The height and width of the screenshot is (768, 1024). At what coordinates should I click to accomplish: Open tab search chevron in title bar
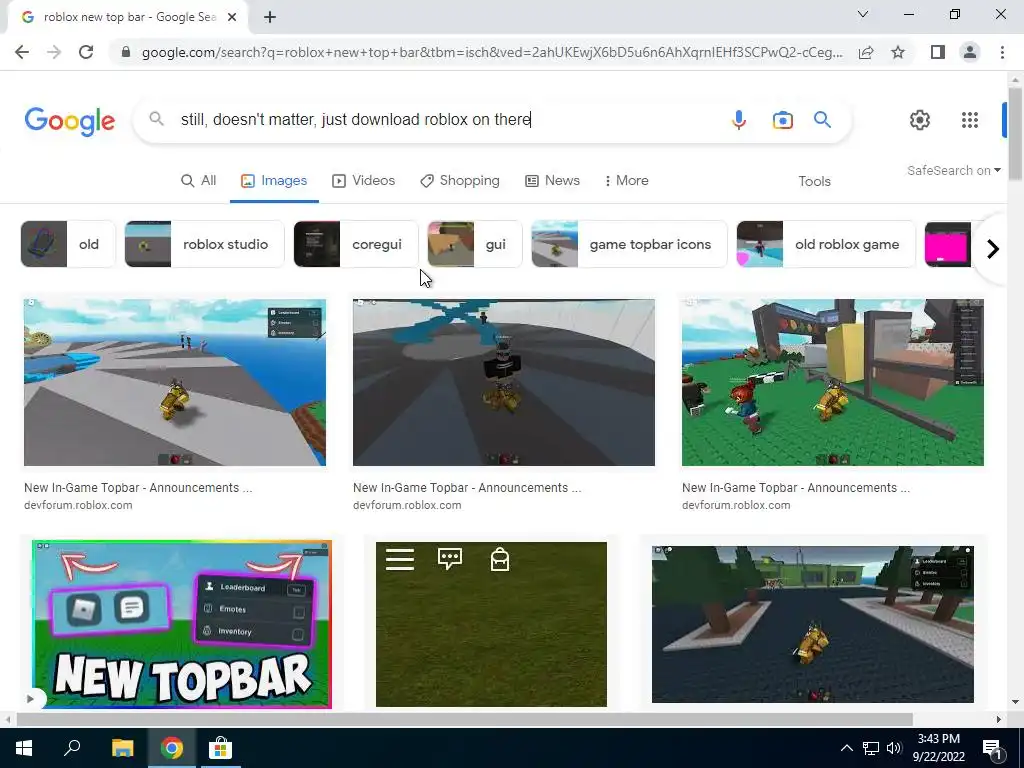863,14
